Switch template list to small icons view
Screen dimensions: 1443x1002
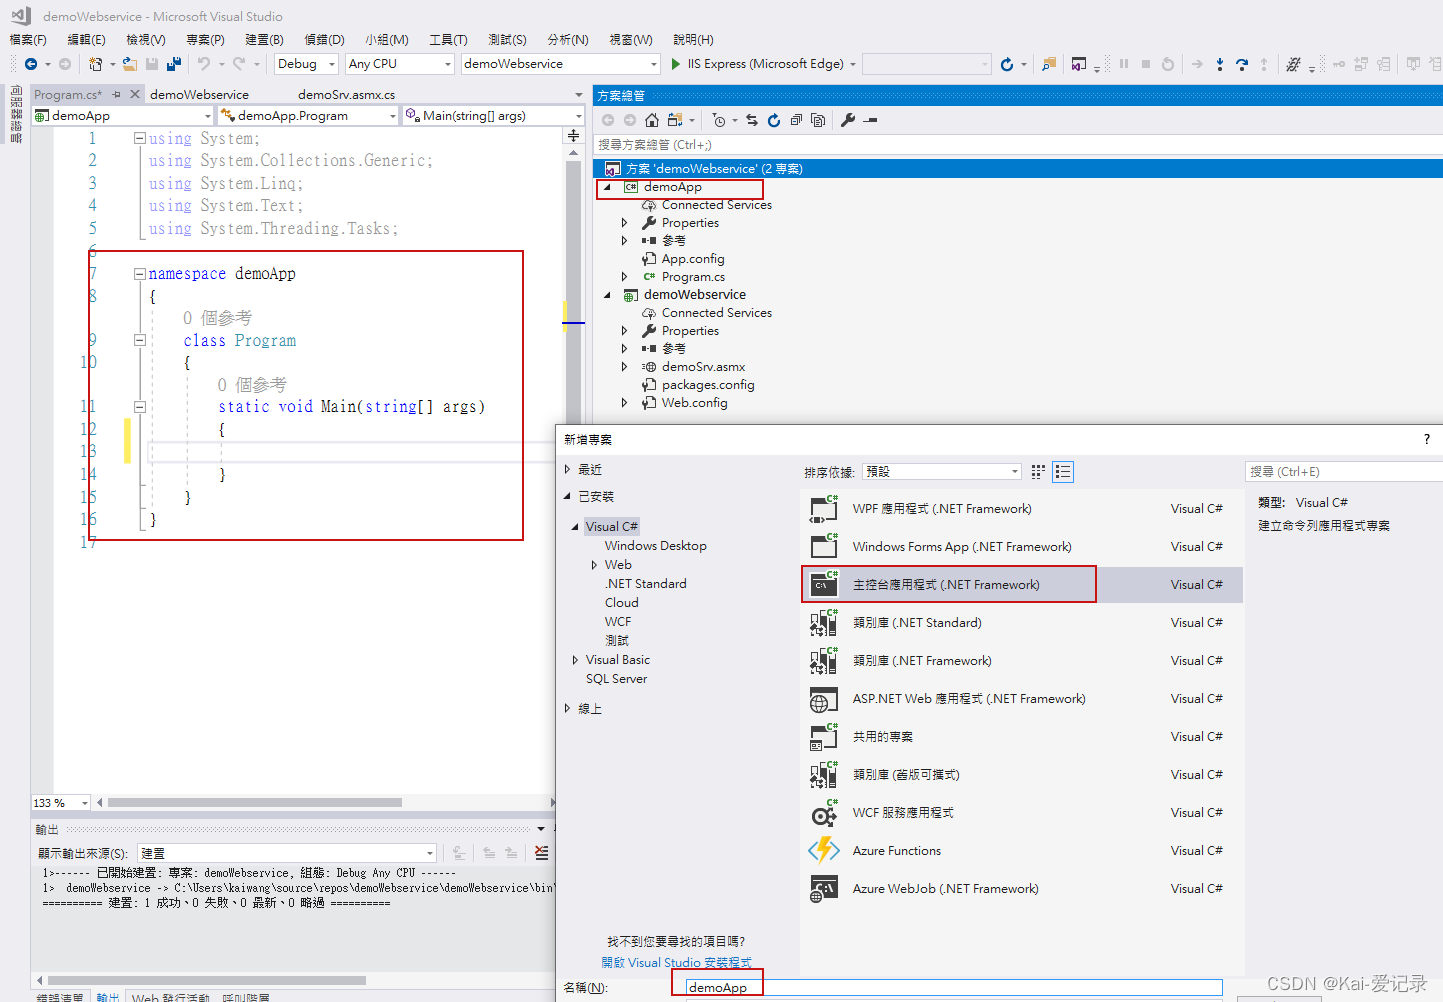1038,471
